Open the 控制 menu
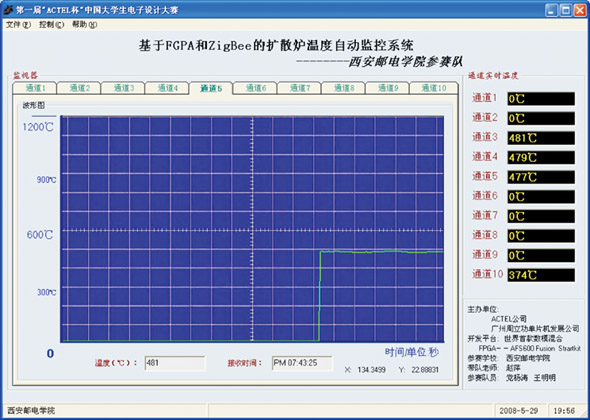590x420 pixels. (x=52, y=24)
